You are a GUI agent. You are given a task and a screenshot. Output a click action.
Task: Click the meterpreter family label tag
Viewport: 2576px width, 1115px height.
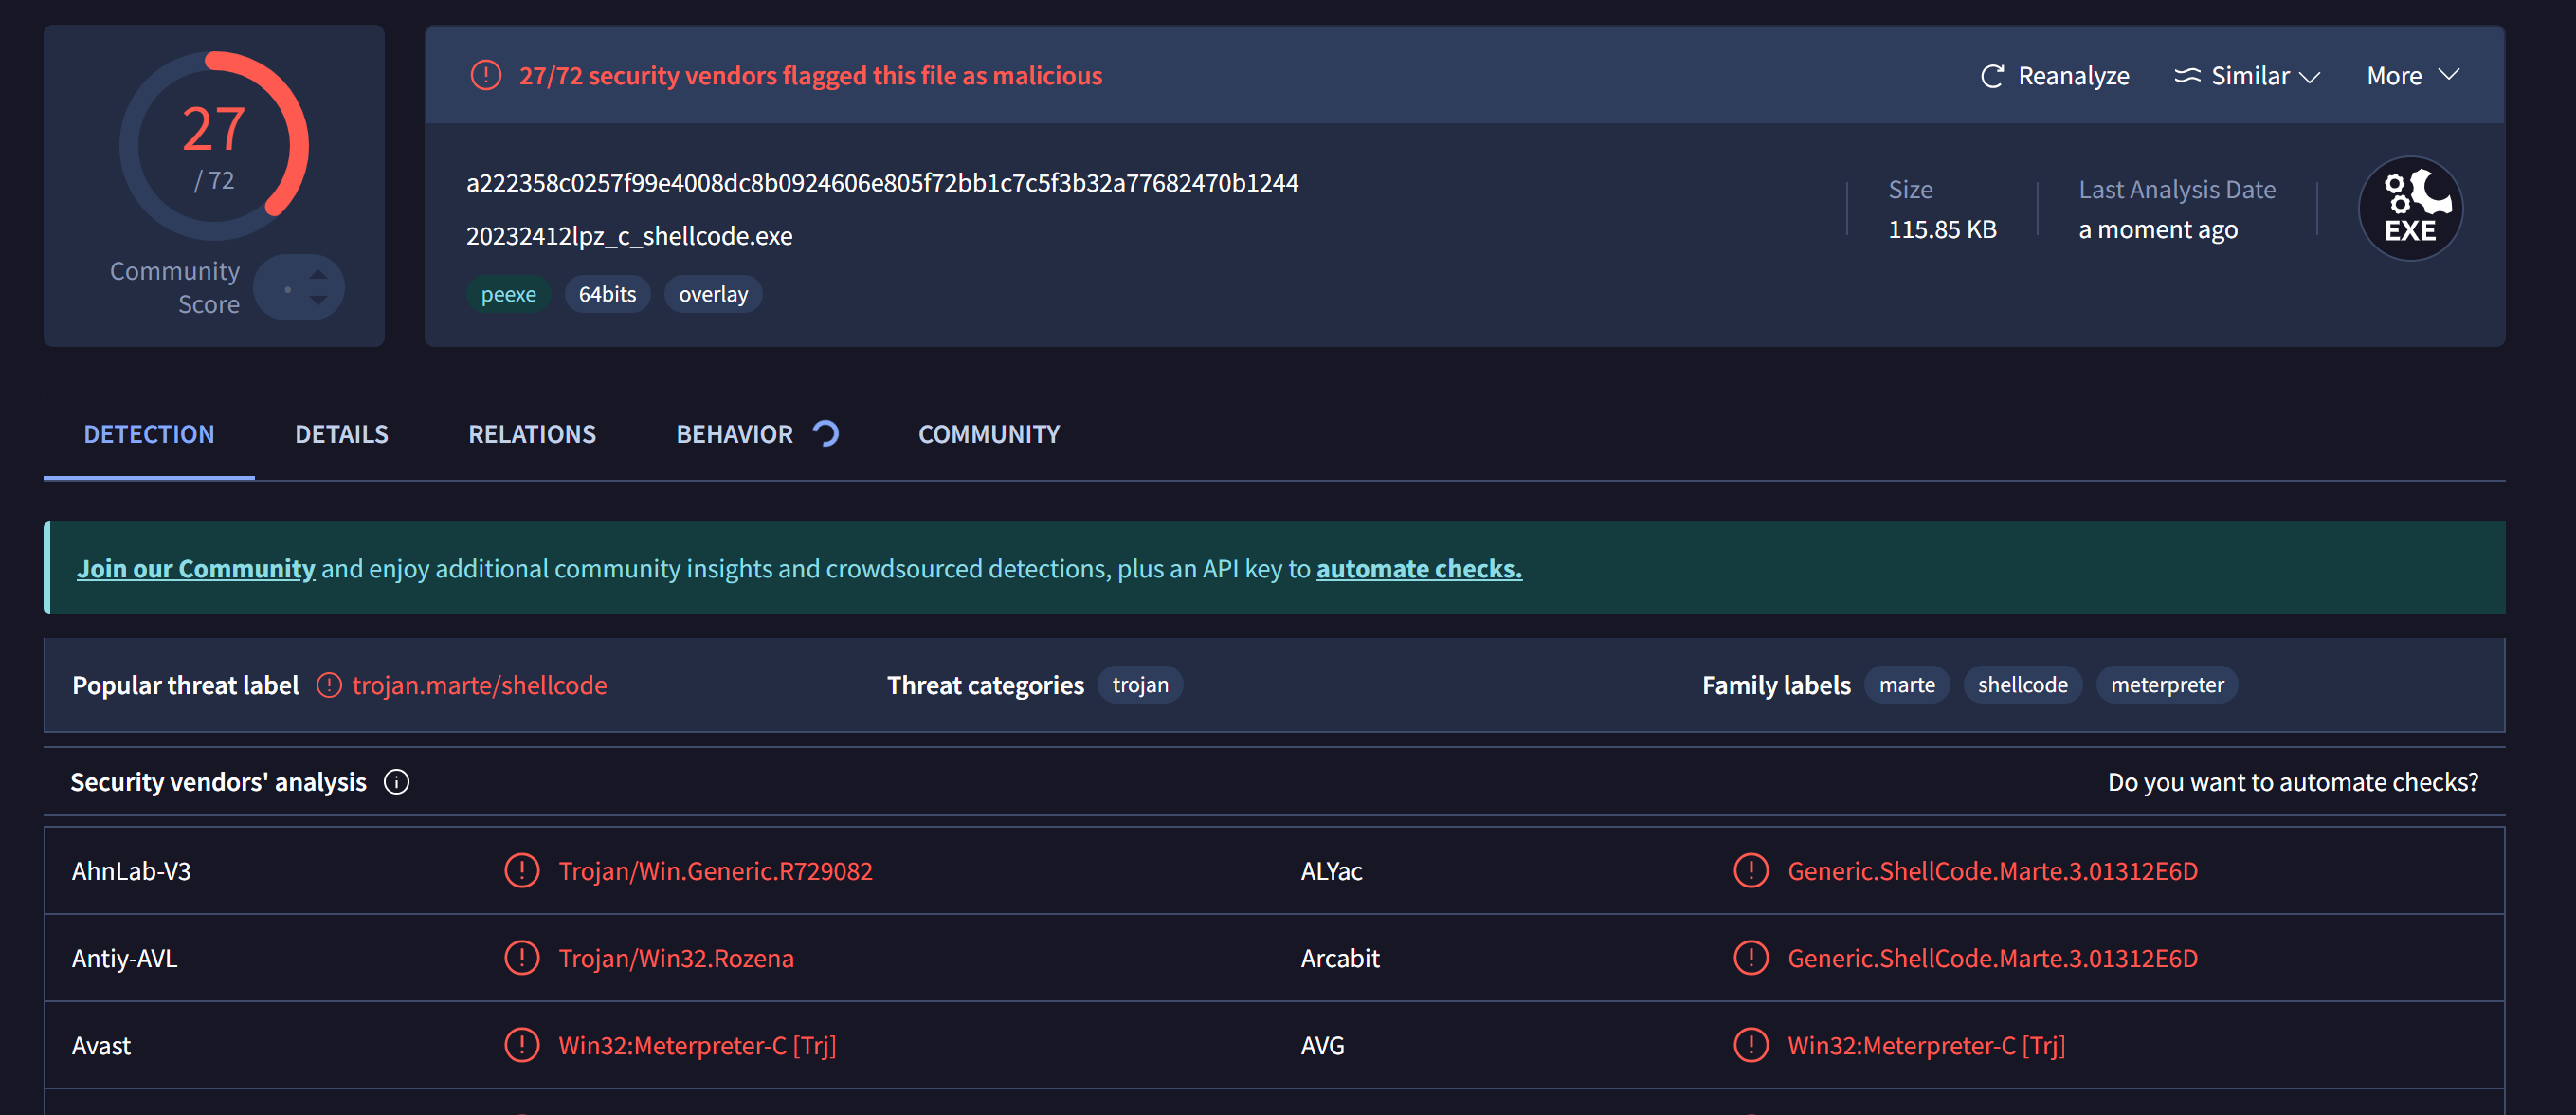[2166, 685]
